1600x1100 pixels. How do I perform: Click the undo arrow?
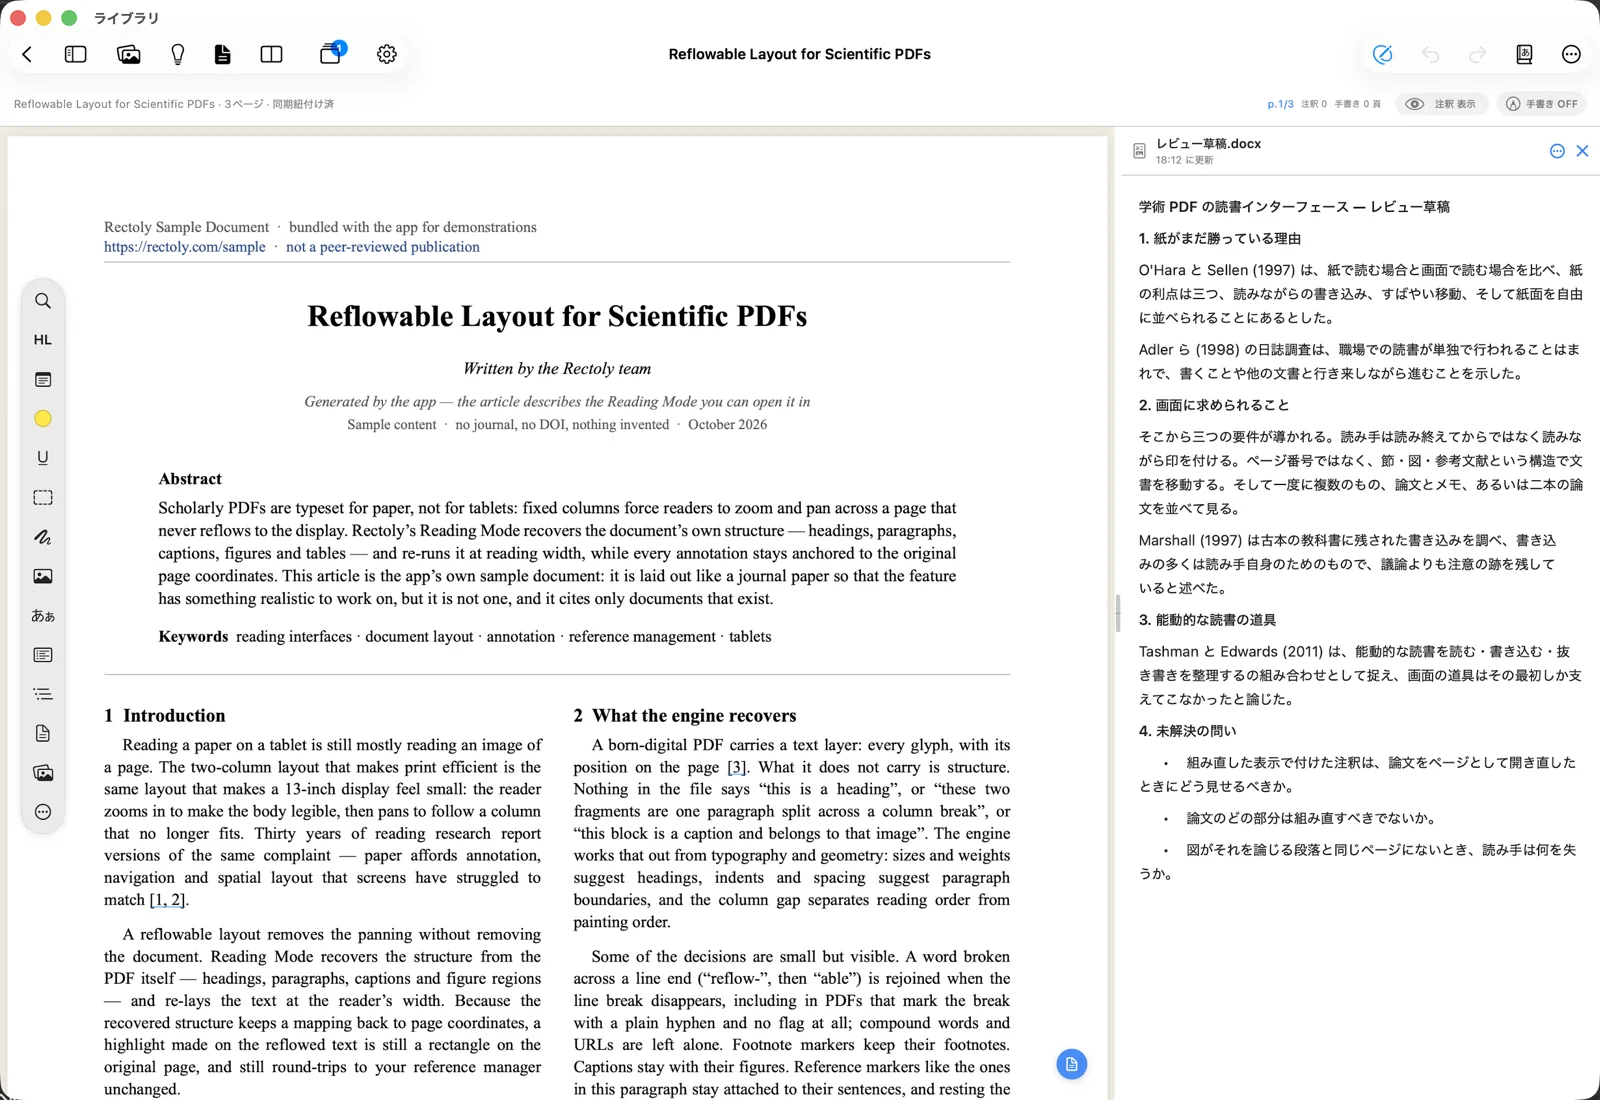[x=1430, y=54]
